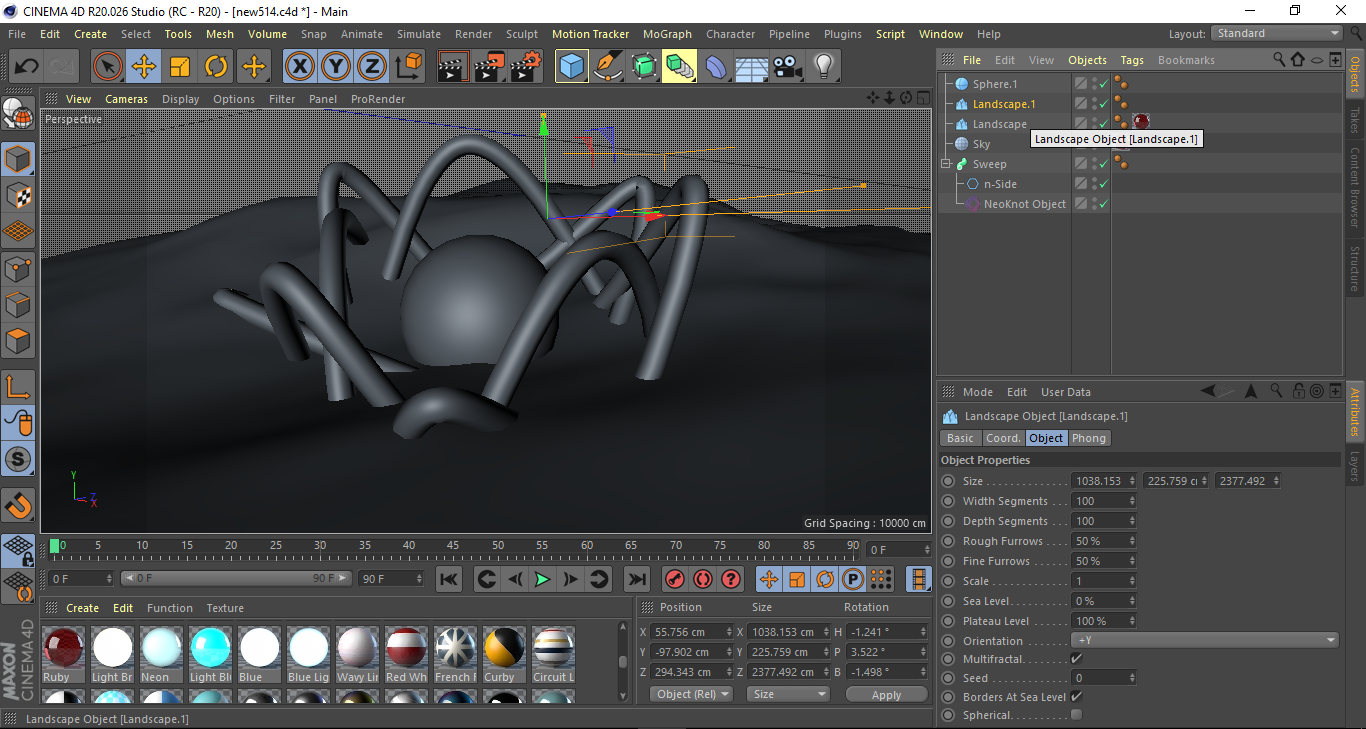Switch to the Phong tab

[x=1089, y=438]
